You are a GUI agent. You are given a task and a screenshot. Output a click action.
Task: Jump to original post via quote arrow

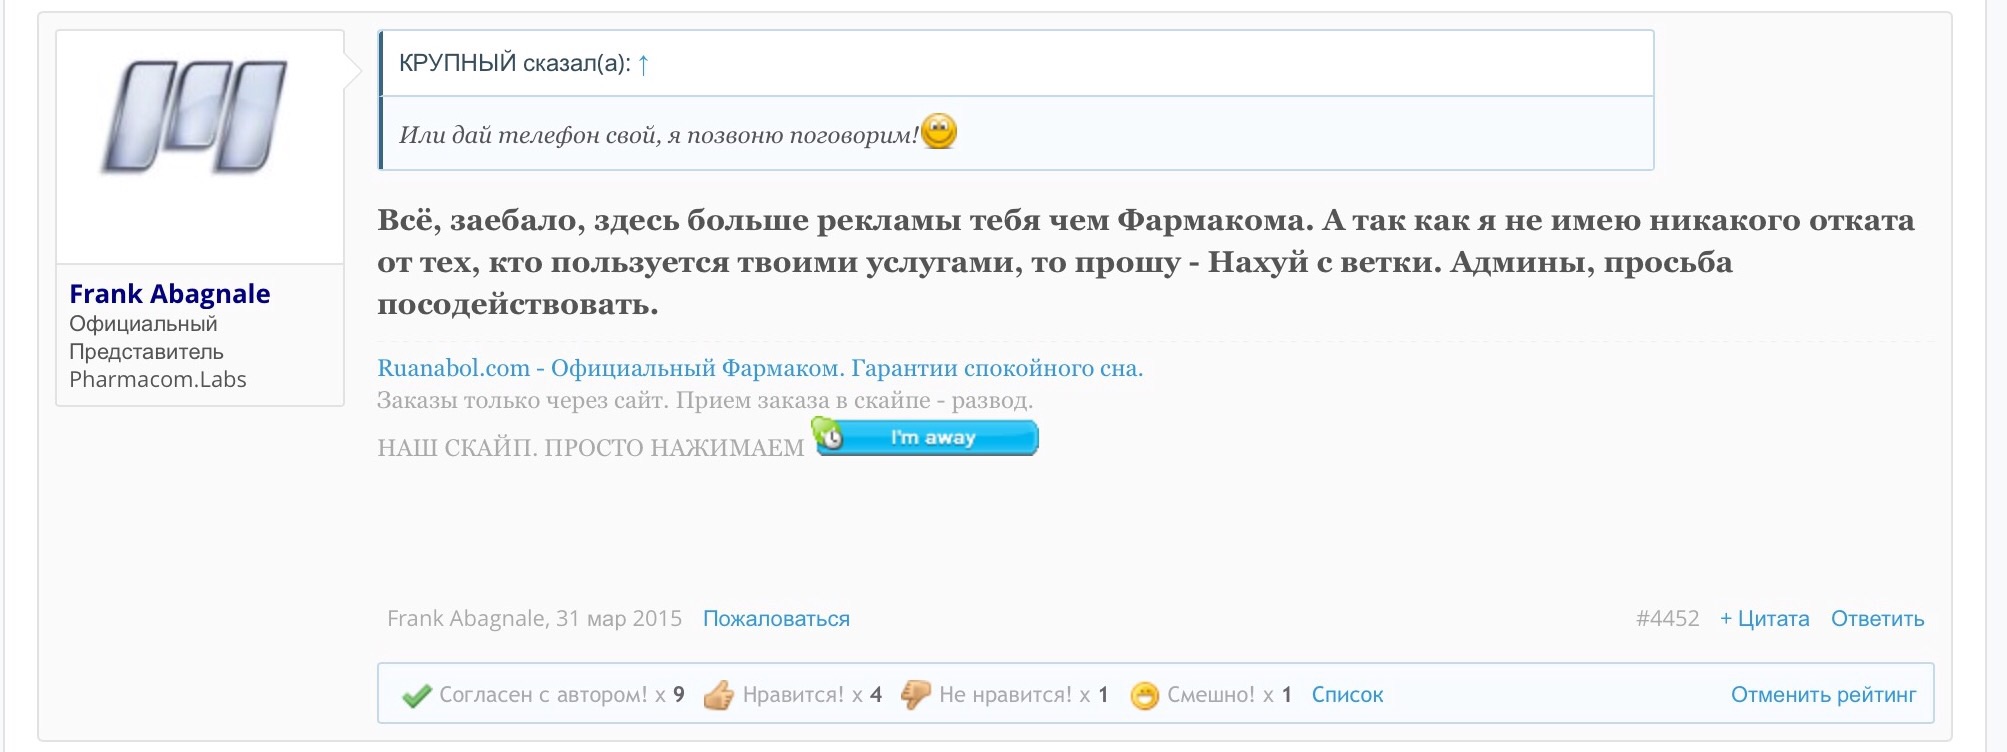tap(643, 65)
